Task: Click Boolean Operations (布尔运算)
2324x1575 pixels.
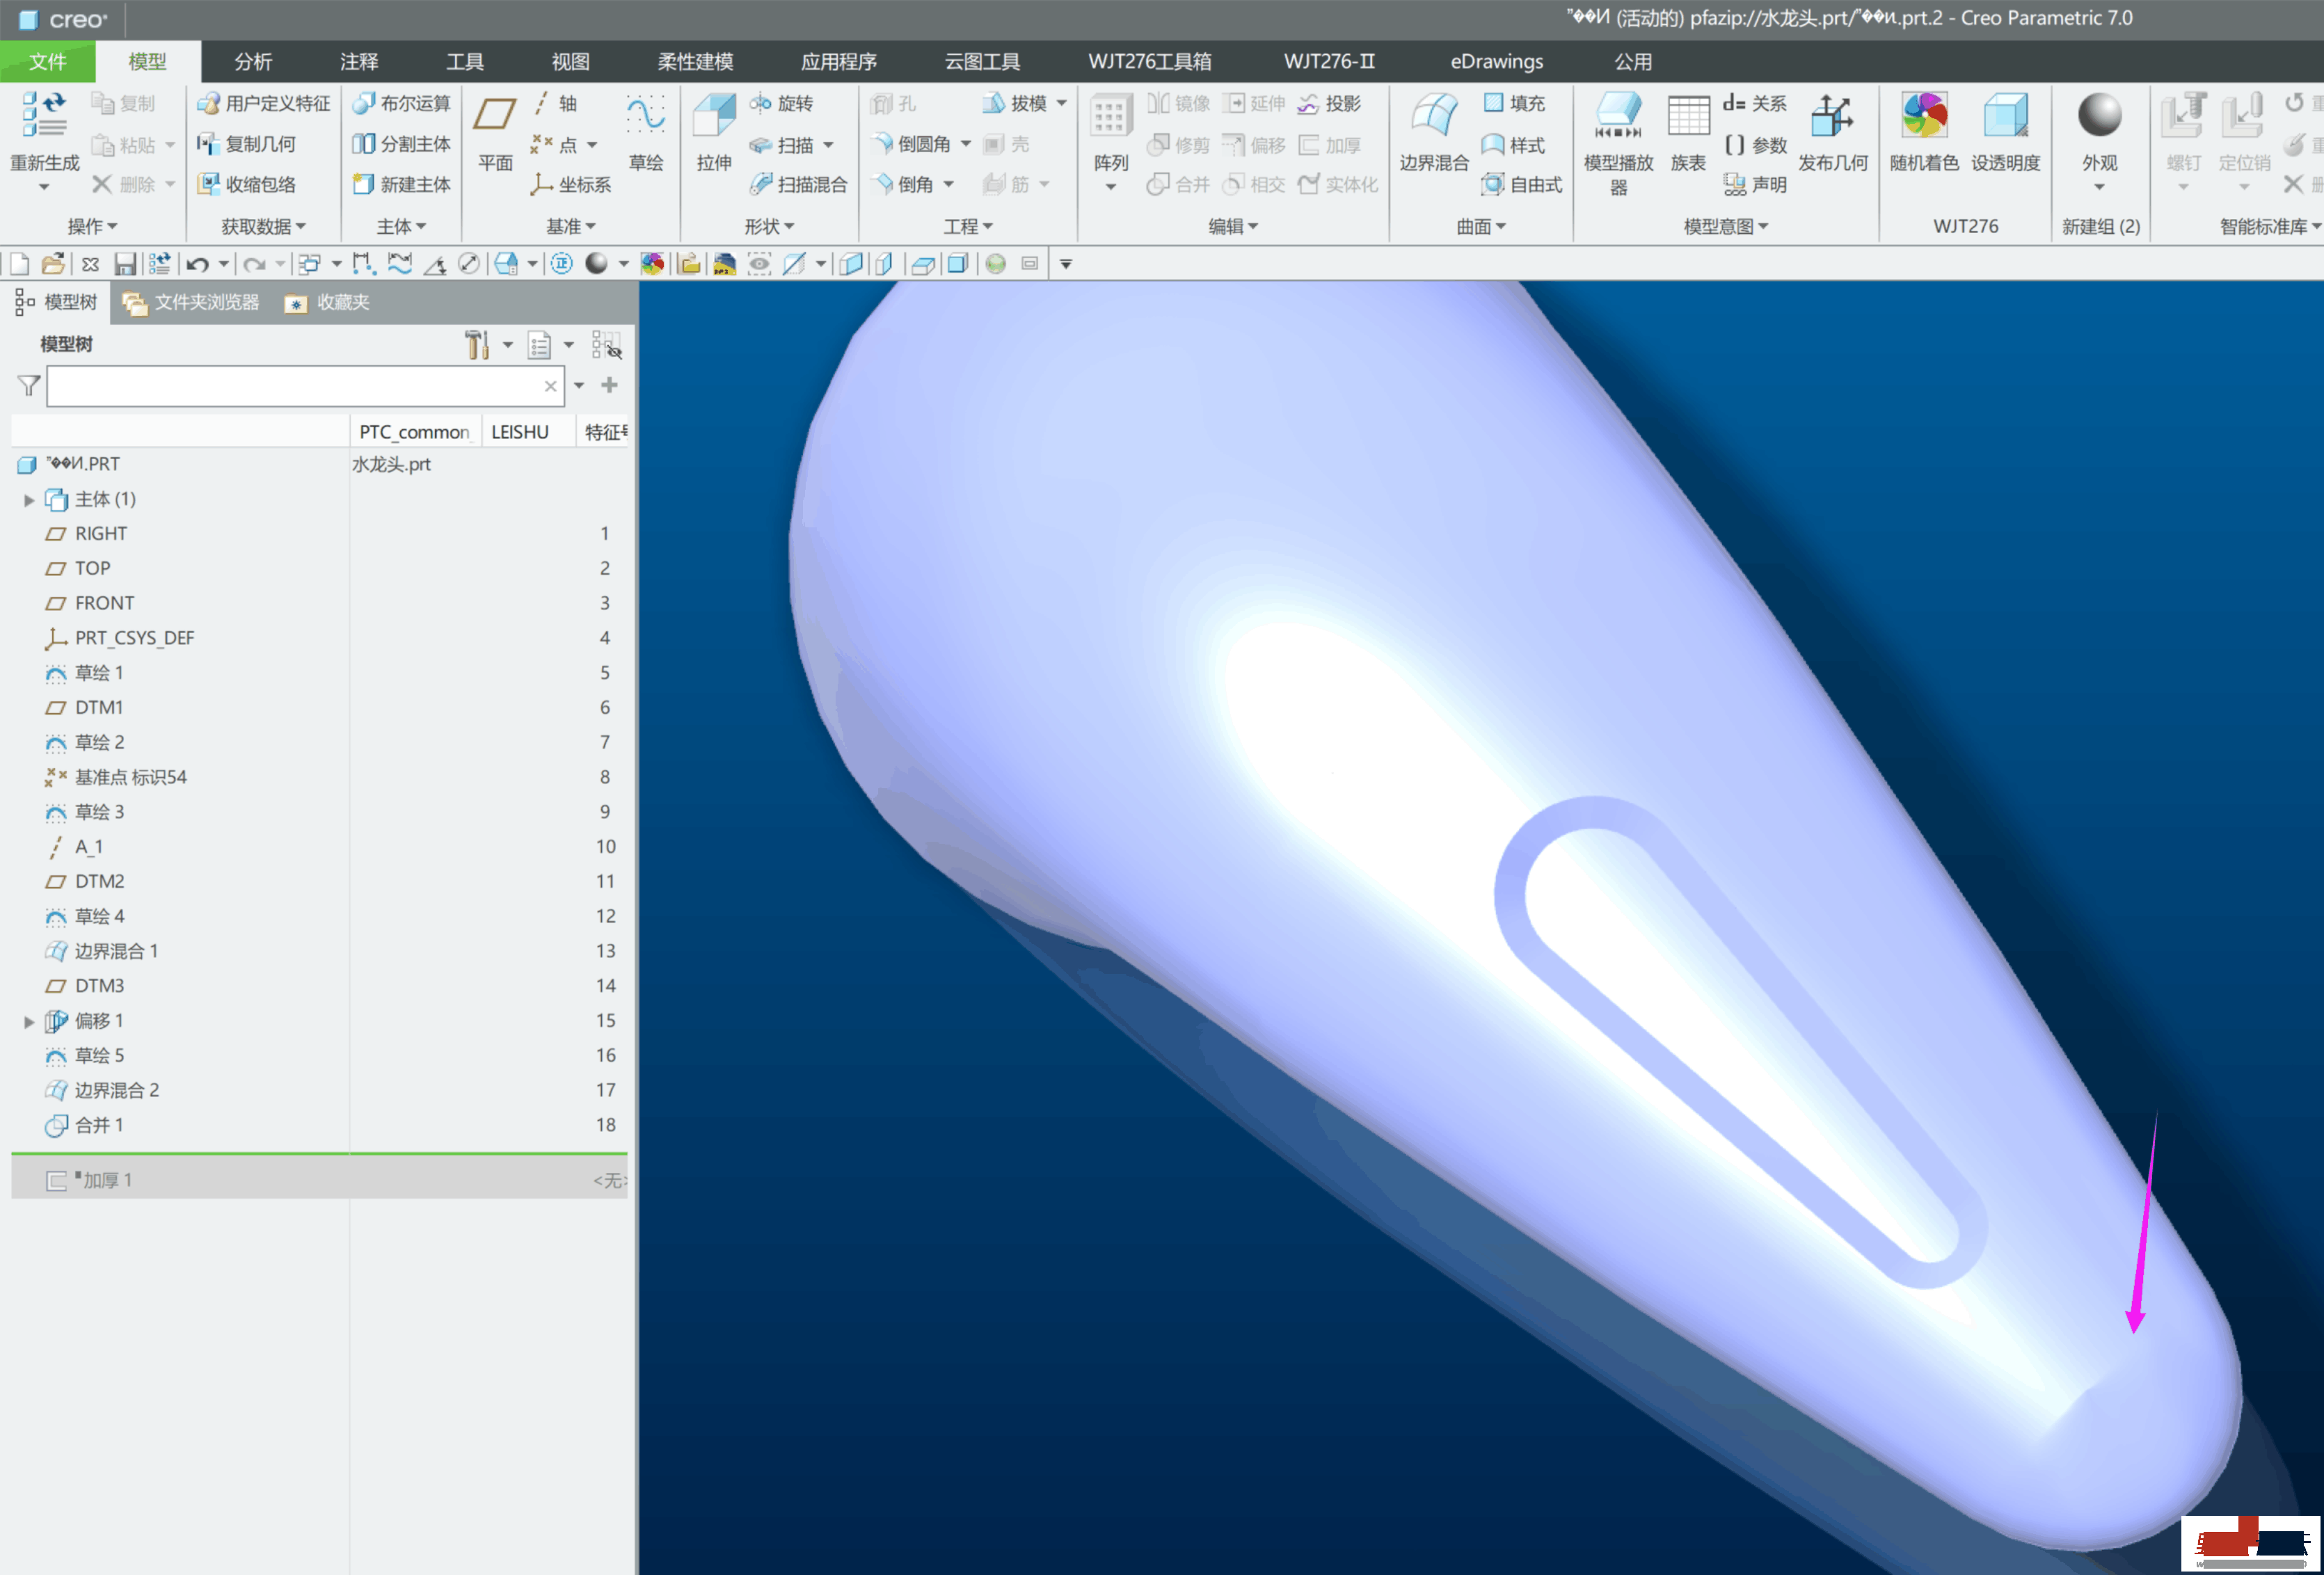Action: [x=402, y=103]
